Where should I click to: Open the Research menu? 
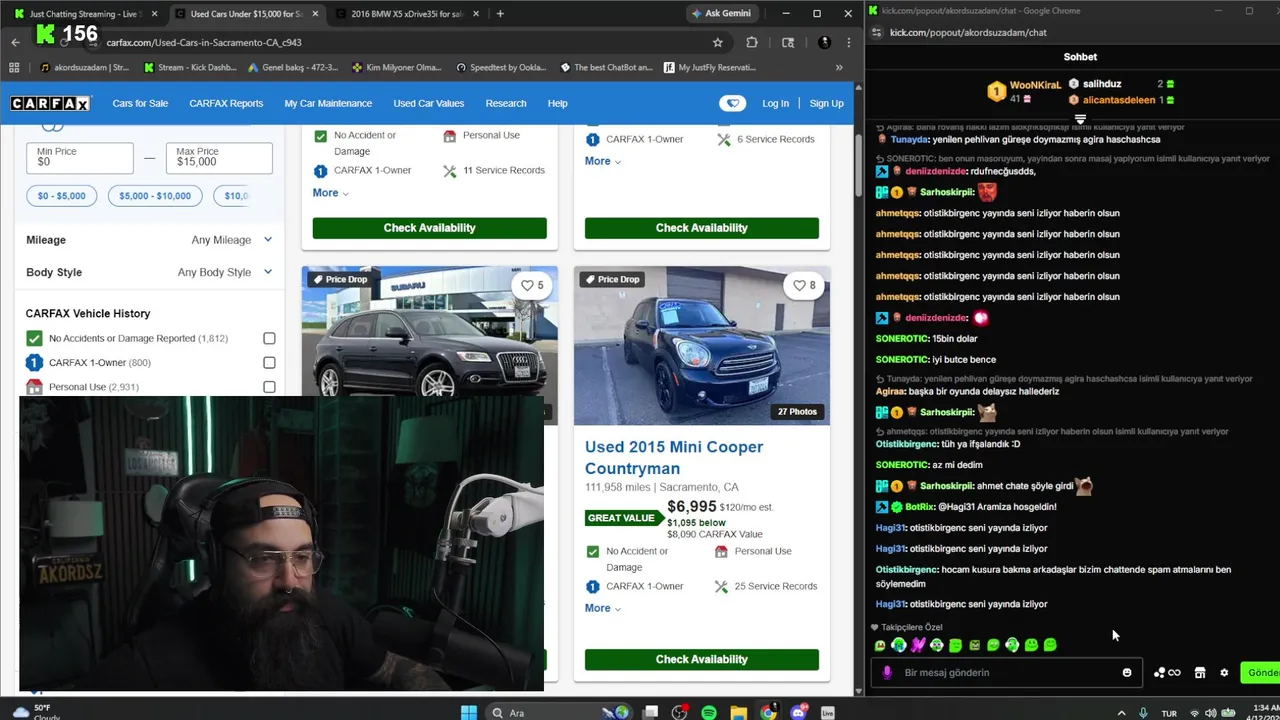[x=506, y=103]
